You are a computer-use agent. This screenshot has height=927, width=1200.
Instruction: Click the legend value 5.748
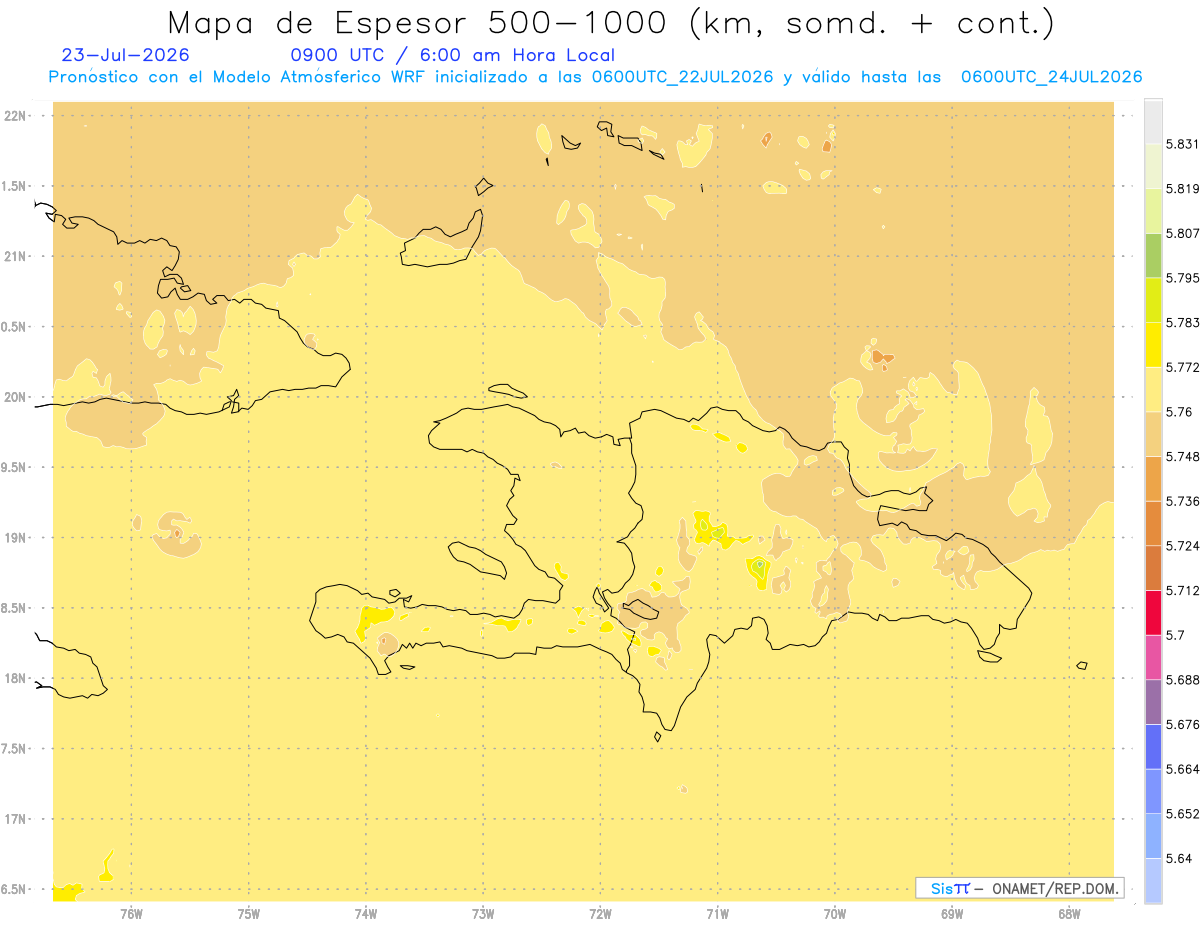[x=1182, y=456]
